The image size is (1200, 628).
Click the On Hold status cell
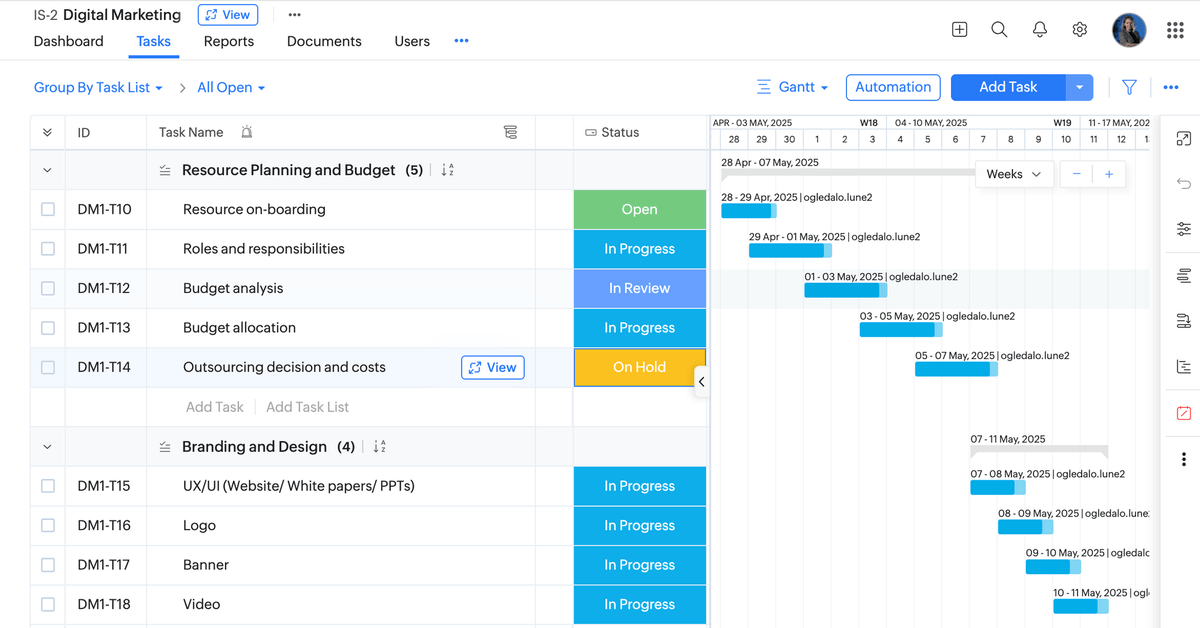pos(639,368)
